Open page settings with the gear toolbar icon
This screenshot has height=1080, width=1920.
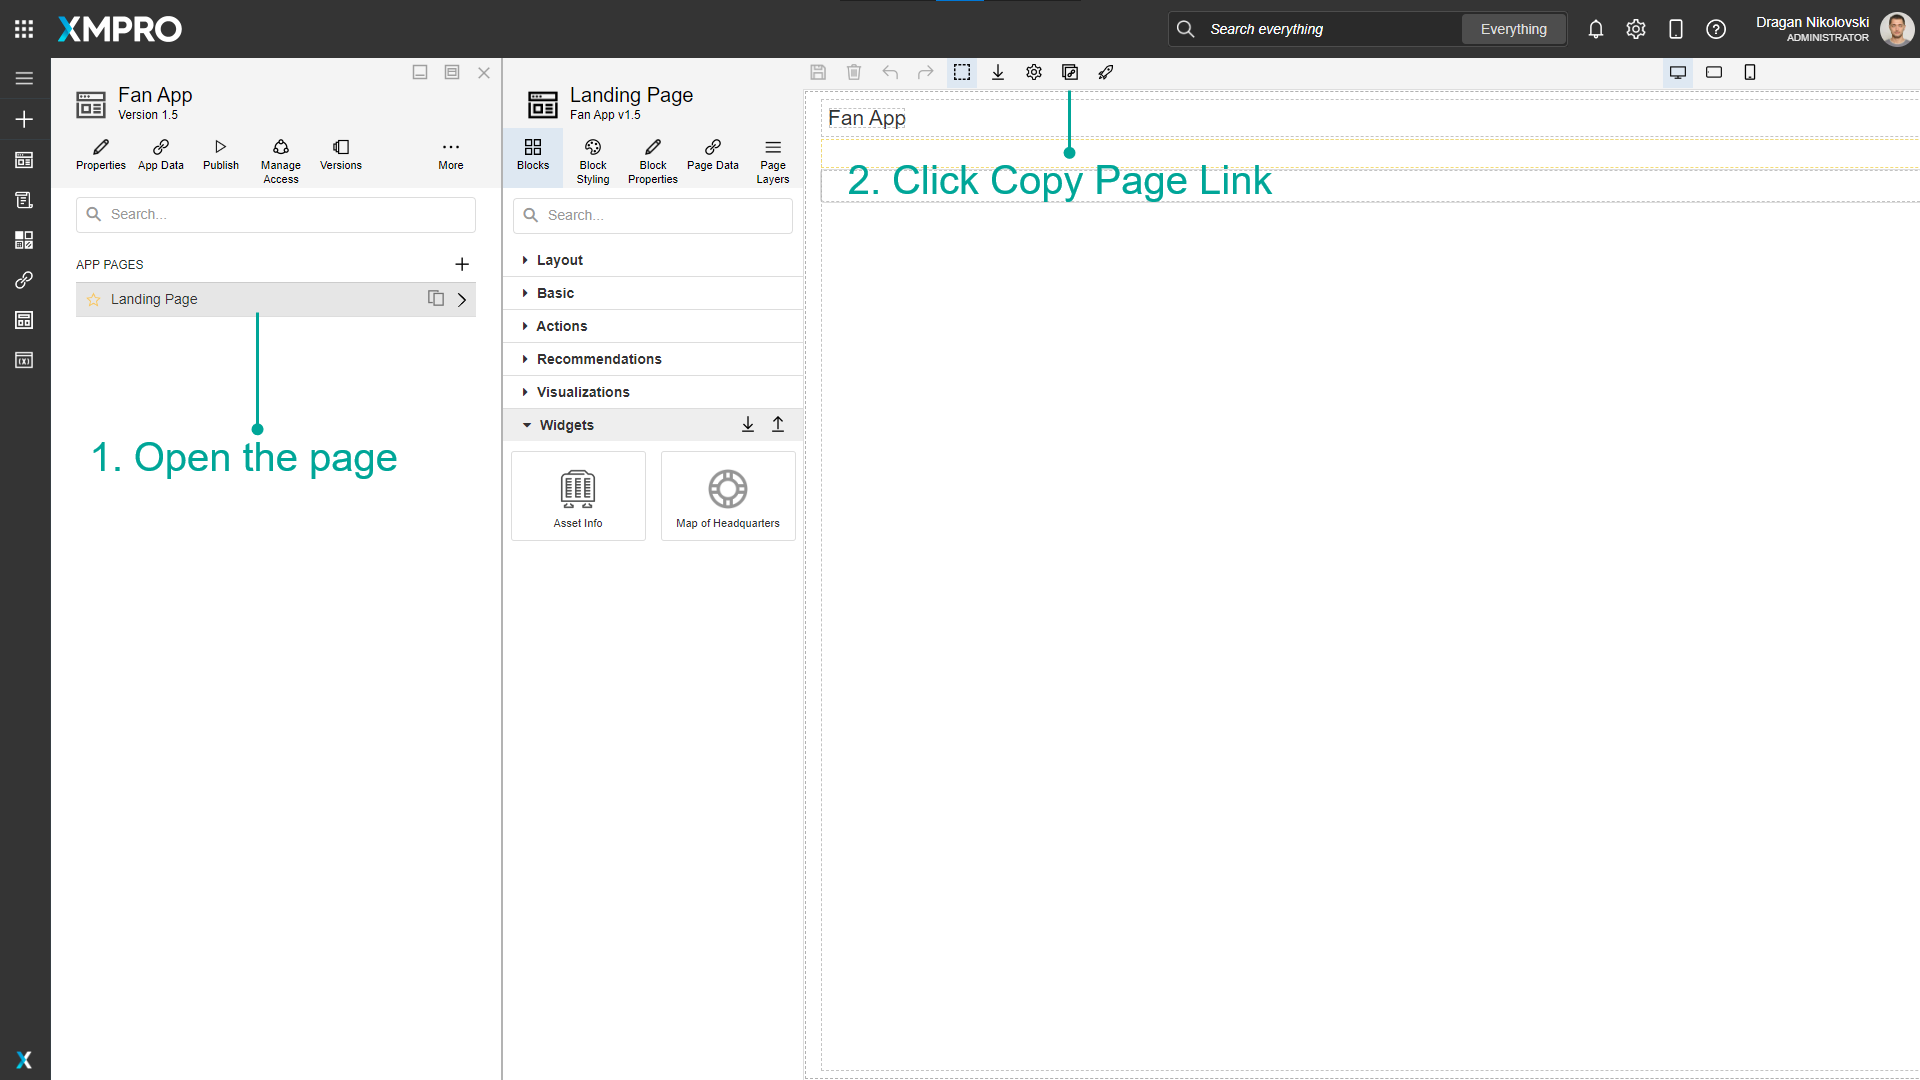click(1034, 72)
